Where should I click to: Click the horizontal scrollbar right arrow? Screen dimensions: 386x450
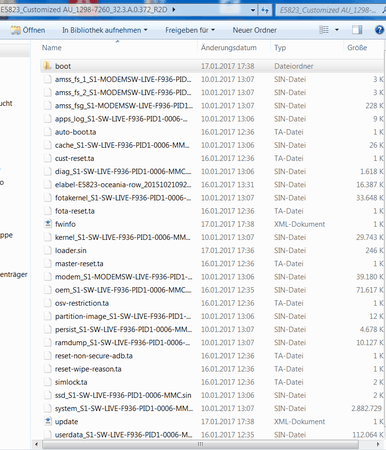[x=378, y=444]
